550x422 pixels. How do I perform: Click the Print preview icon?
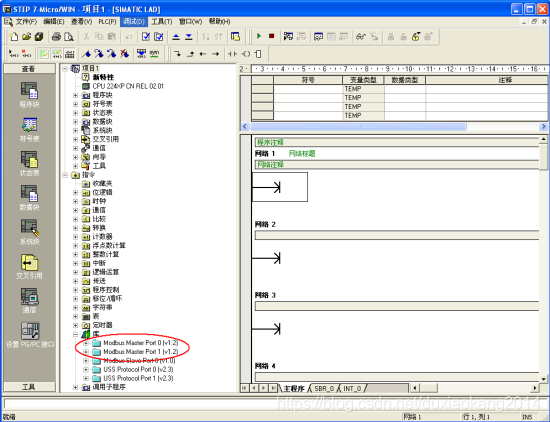coord(69,36)
